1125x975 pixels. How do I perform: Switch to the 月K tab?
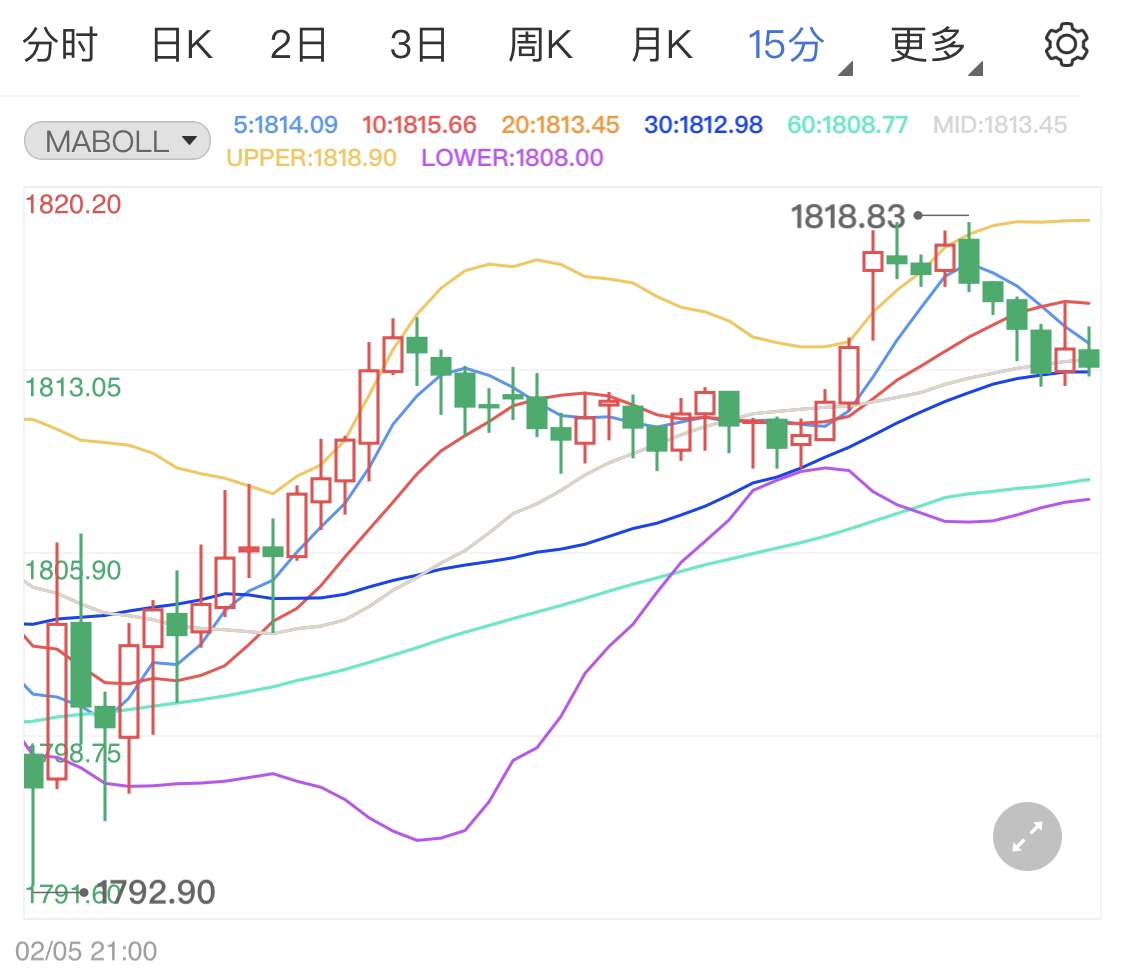click(x=662, y=45)
